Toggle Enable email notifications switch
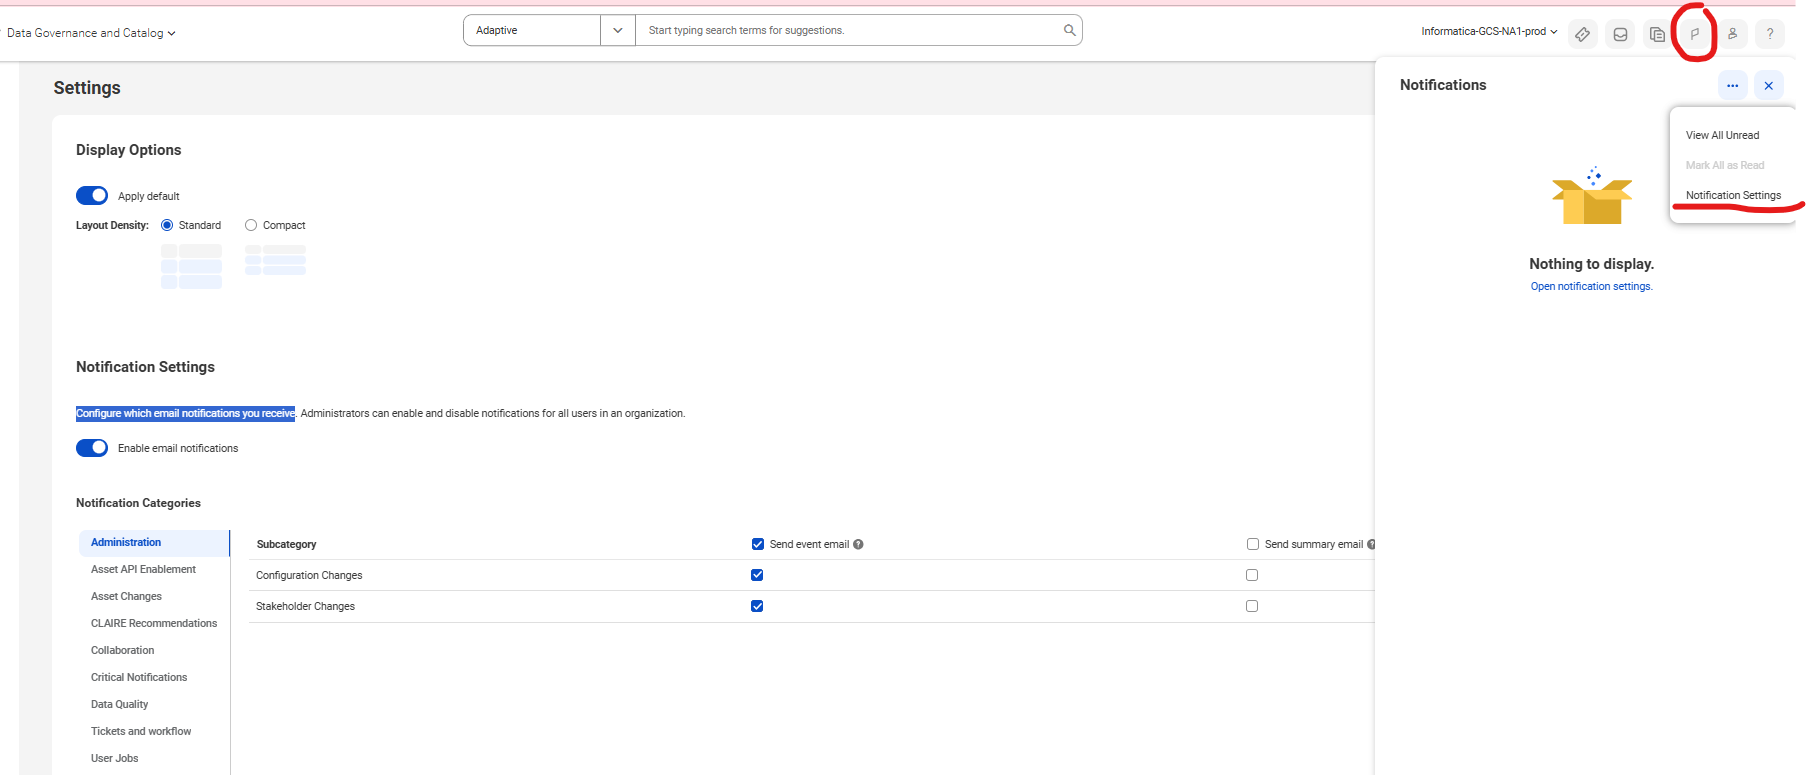 tap(92, 448)
